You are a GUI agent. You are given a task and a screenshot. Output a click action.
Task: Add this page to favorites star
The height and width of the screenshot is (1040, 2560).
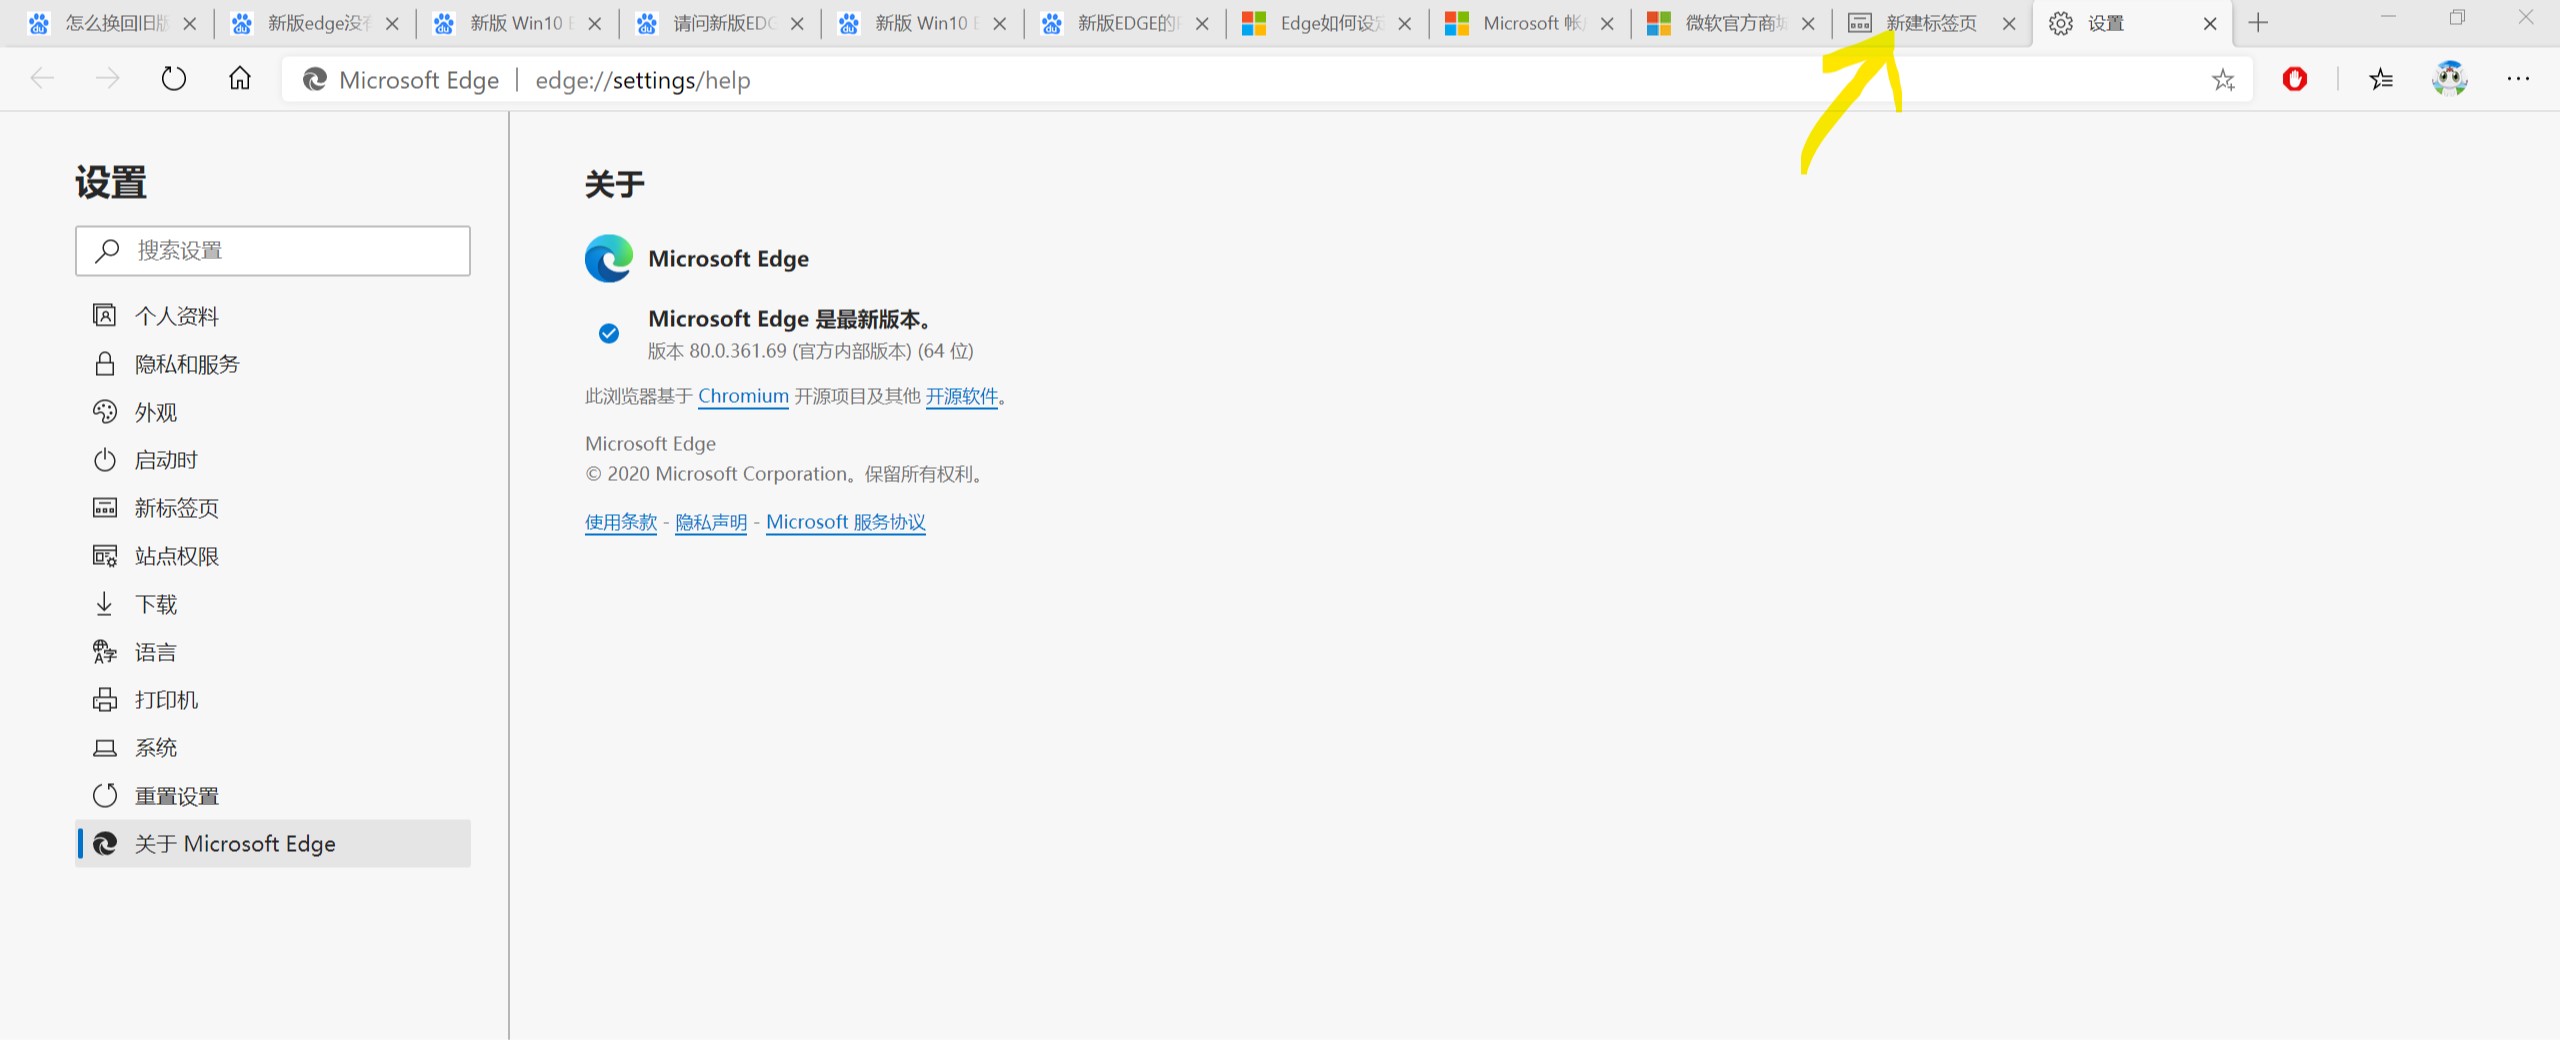(x=2223, y=80)
